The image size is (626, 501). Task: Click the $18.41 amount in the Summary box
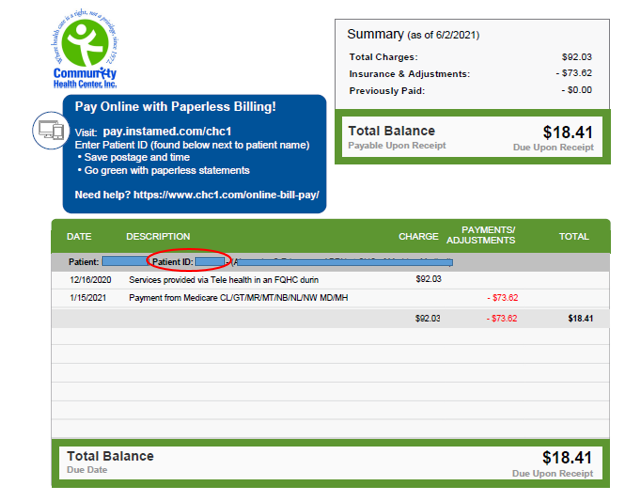(567, 132)
